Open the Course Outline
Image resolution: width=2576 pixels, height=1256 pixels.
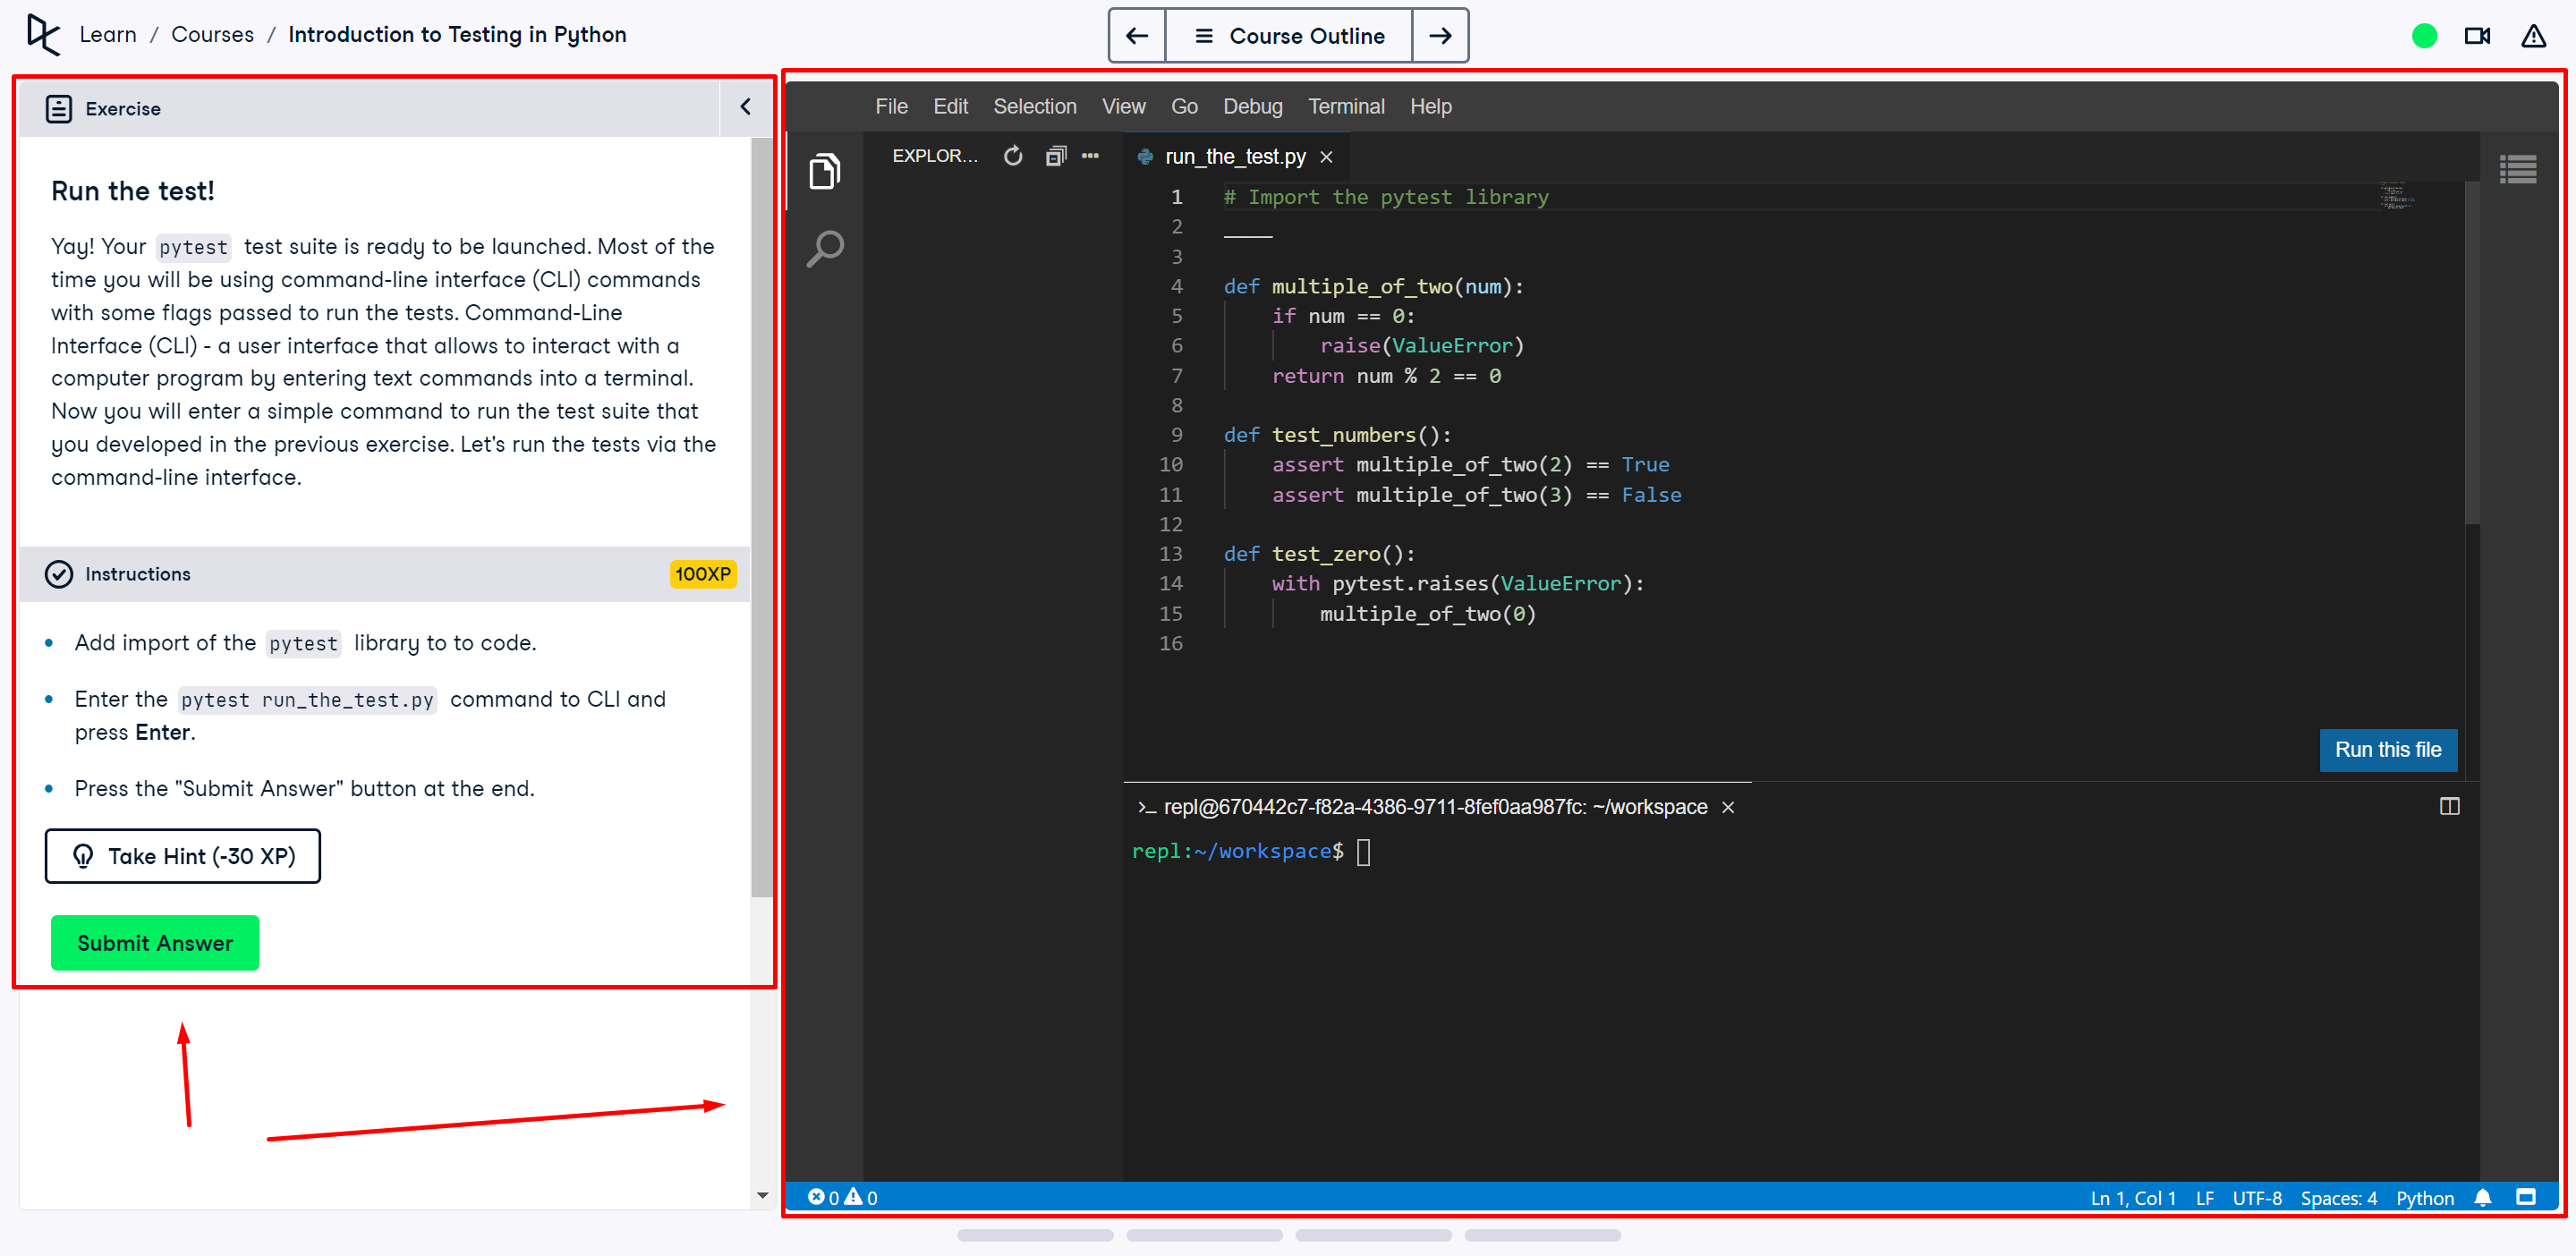(x=1289, y=36)
